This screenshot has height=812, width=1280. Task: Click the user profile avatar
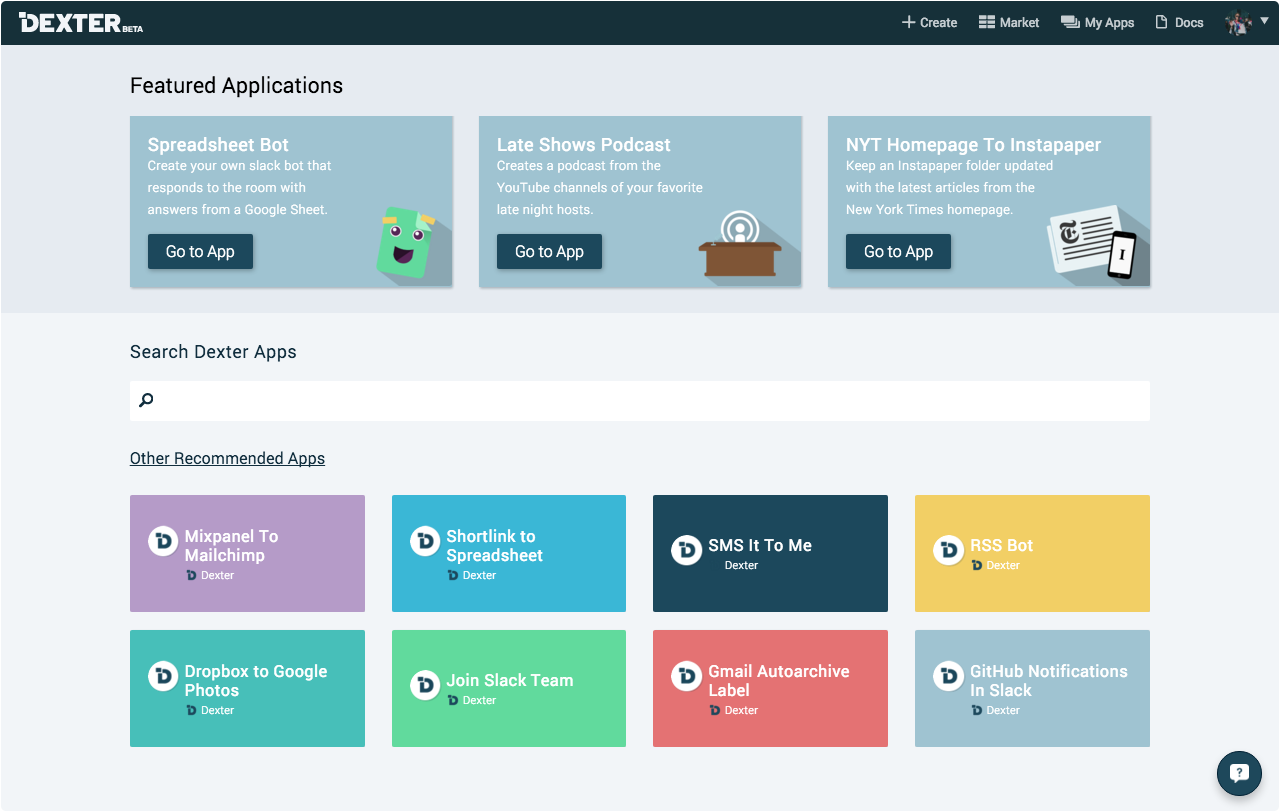coord(1238,22)
